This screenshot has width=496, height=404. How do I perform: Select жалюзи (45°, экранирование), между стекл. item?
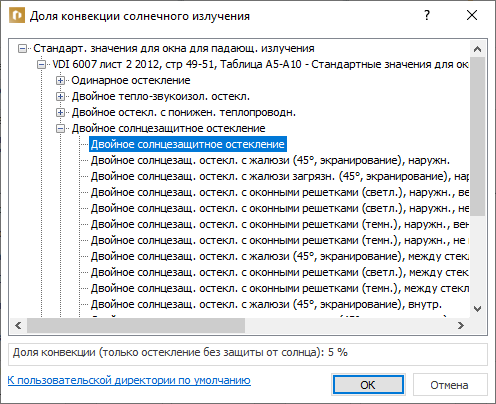tap(280, 256)
